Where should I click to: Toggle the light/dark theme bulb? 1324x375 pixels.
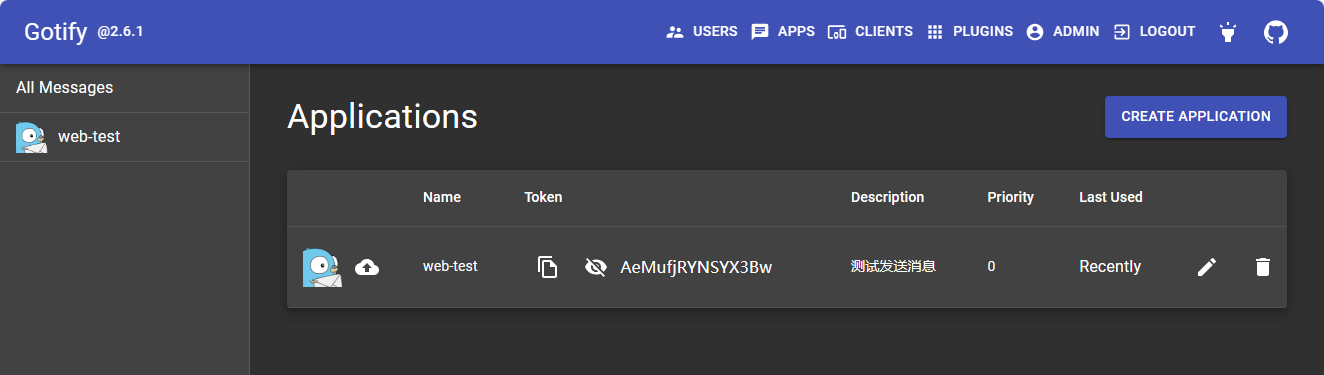click(x=1227, y=32)
